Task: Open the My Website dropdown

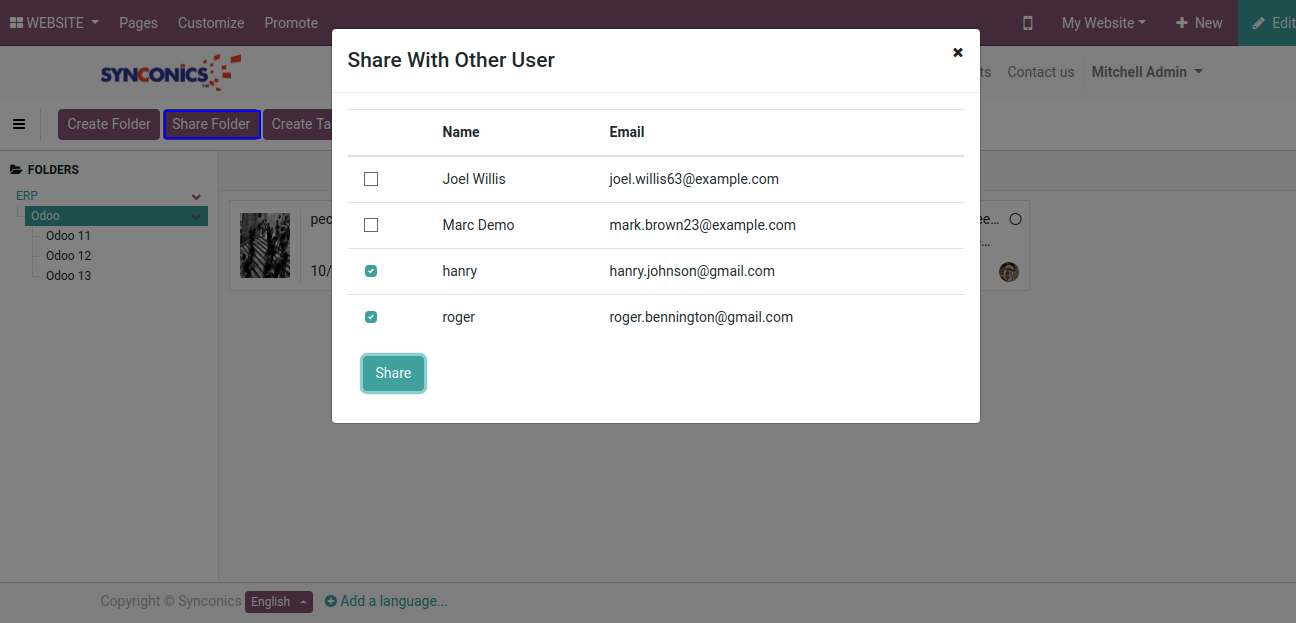Action: point(1103,23)
